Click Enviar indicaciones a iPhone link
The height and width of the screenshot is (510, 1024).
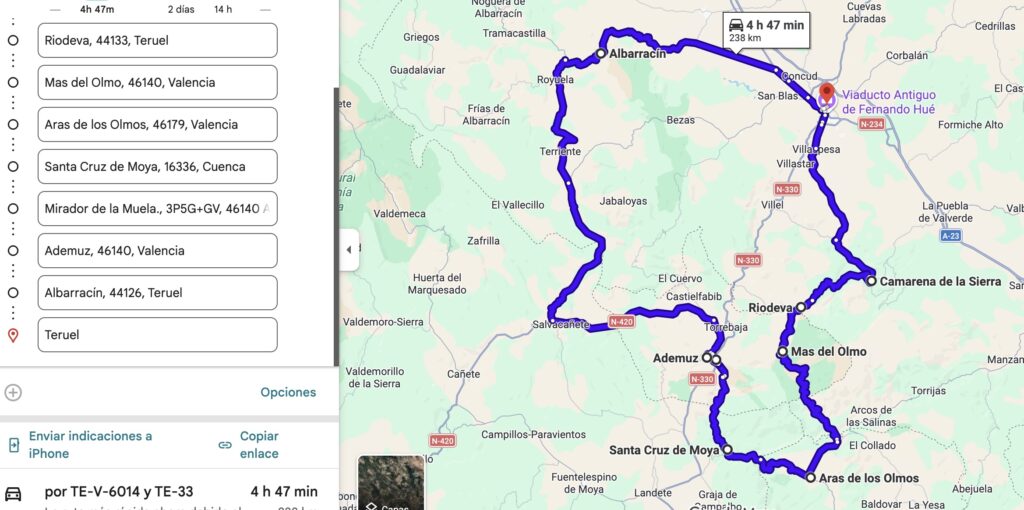point(90,445)
